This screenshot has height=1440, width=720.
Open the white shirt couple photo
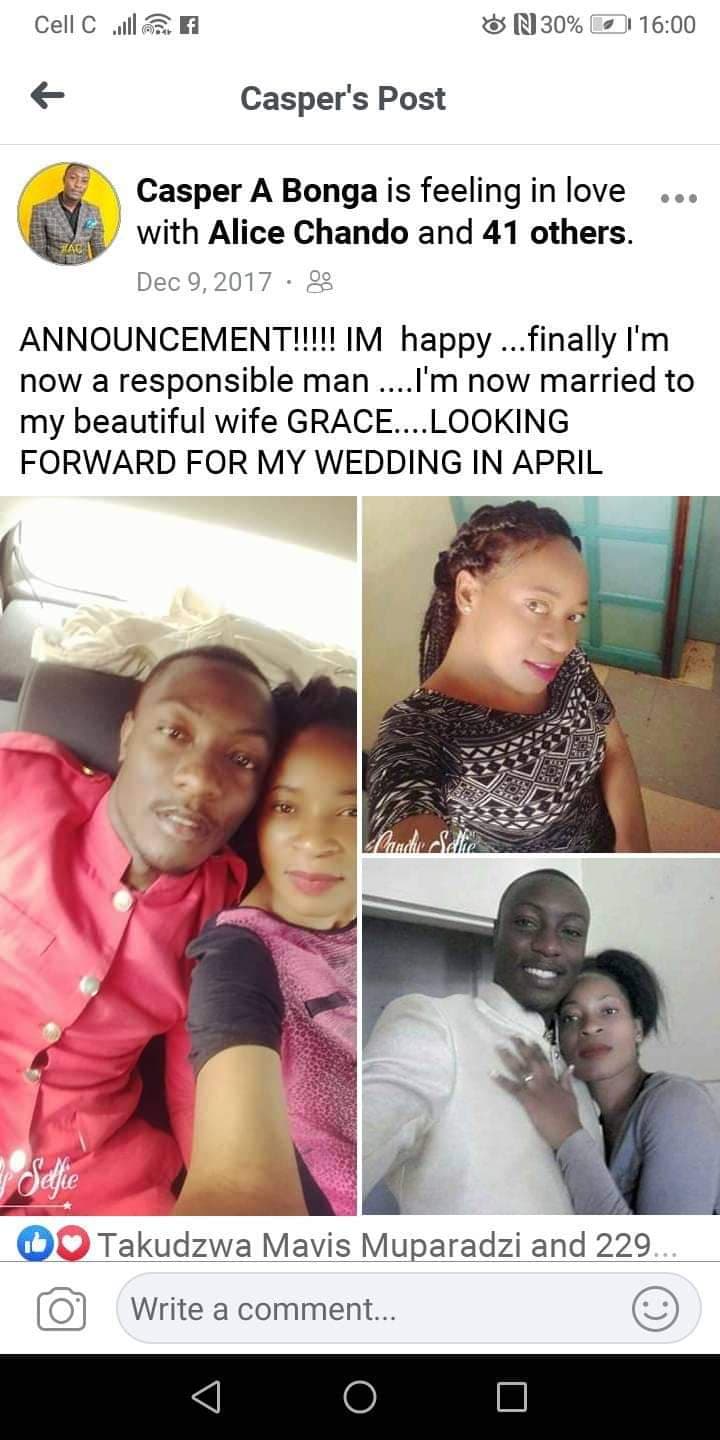541,1036
